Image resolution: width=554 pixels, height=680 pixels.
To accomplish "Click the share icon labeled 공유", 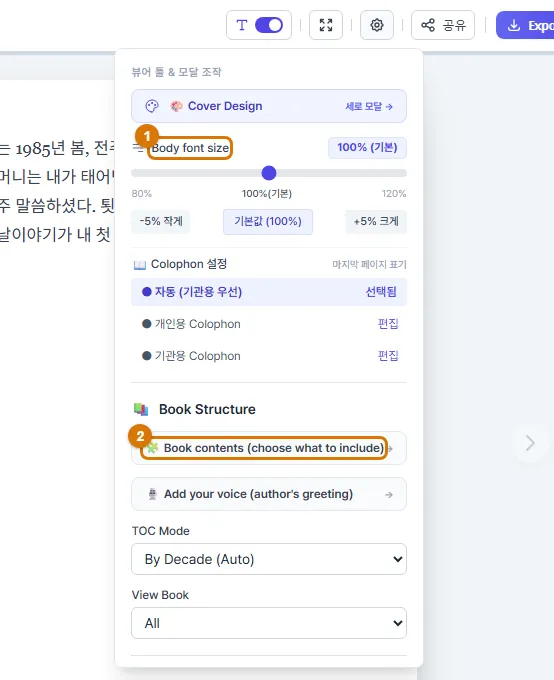I will (428, 25).
